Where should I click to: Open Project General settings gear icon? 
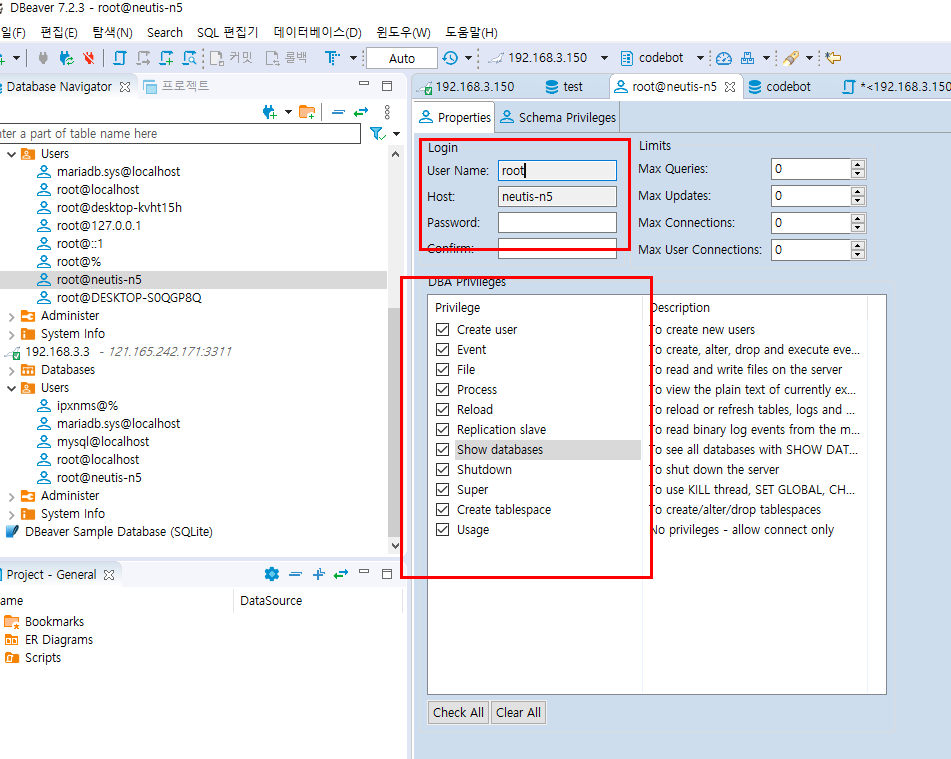[272, 574]
